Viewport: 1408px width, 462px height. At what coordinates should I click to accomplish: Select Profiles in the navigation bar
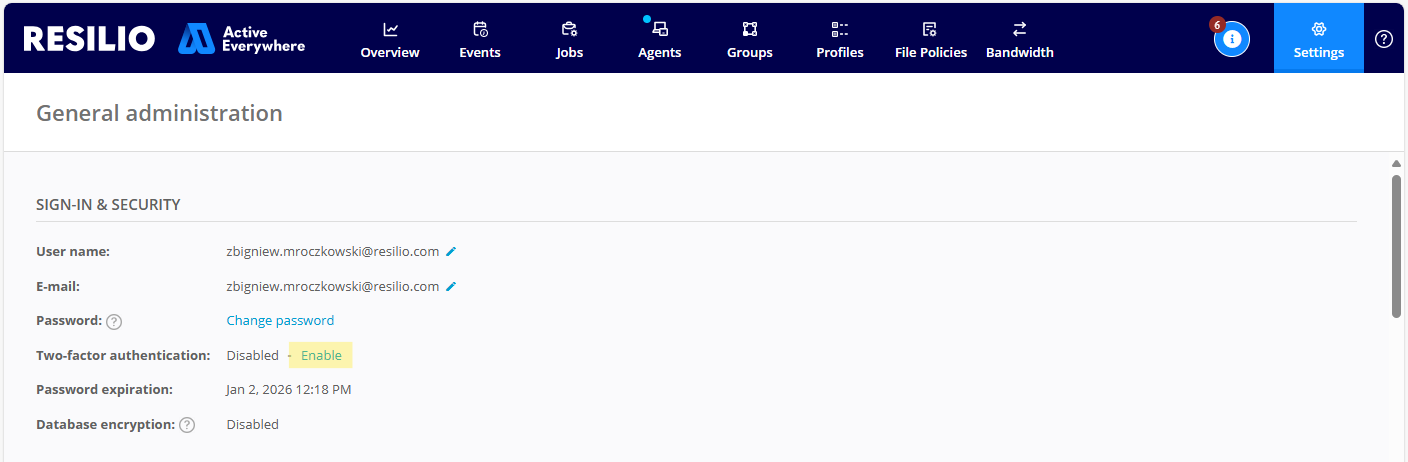pos(839,39)
